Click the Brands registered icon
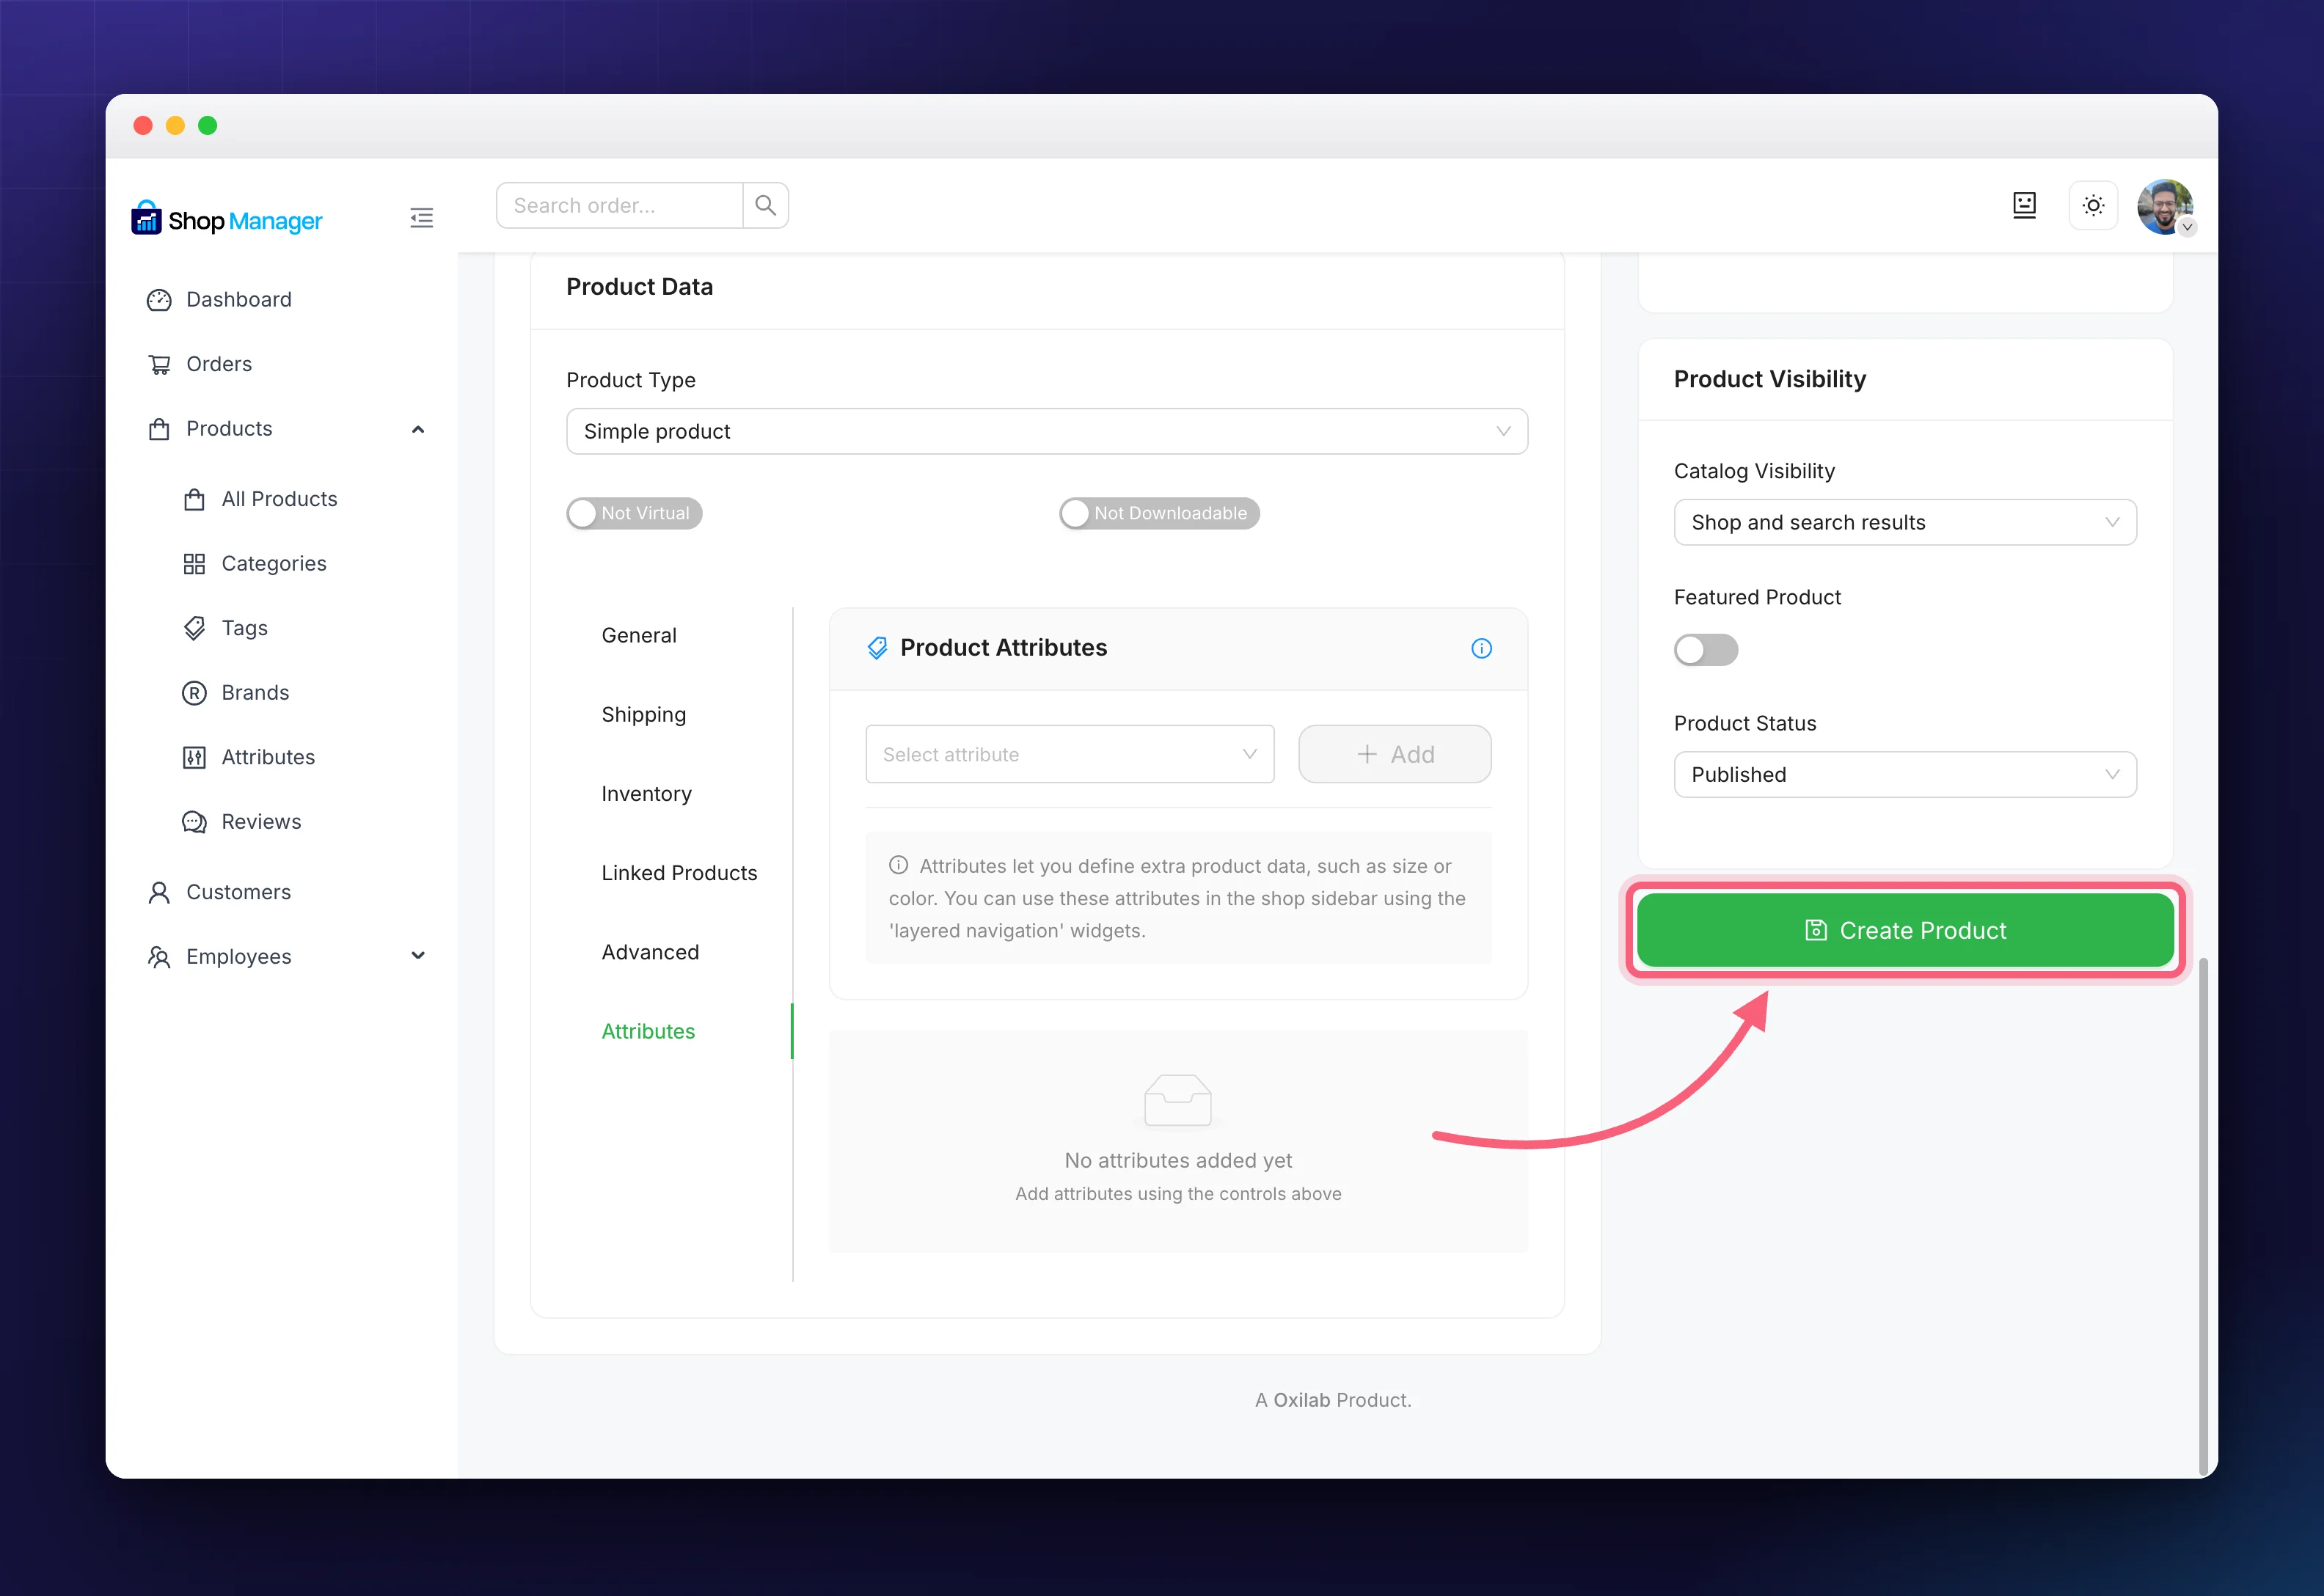Screen dimensions: 2324x1596 (194, 693)
